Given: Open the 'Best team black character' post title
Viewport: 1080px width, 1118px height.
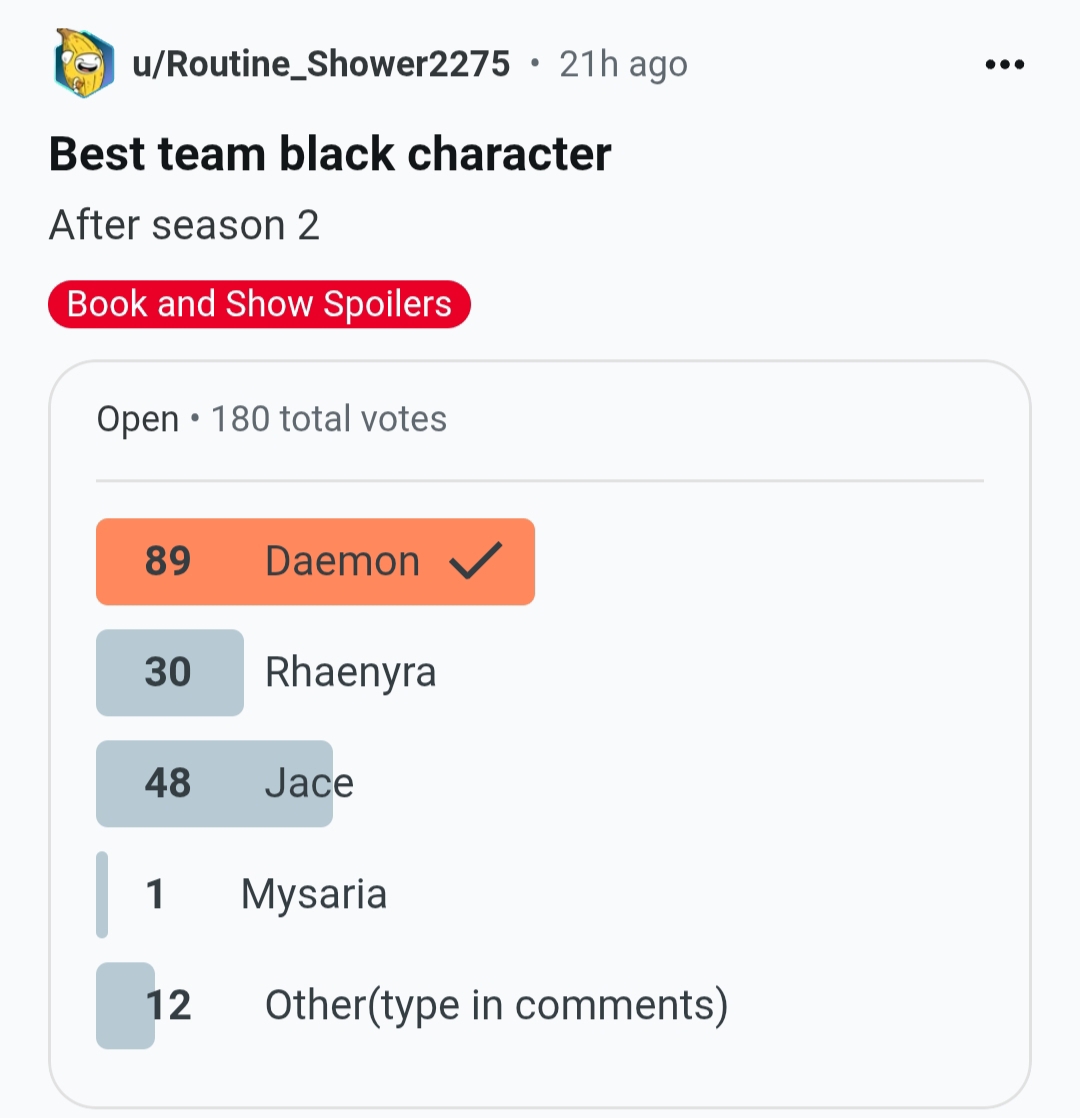Looking at the screenshot, I should [x=329, y=155].
